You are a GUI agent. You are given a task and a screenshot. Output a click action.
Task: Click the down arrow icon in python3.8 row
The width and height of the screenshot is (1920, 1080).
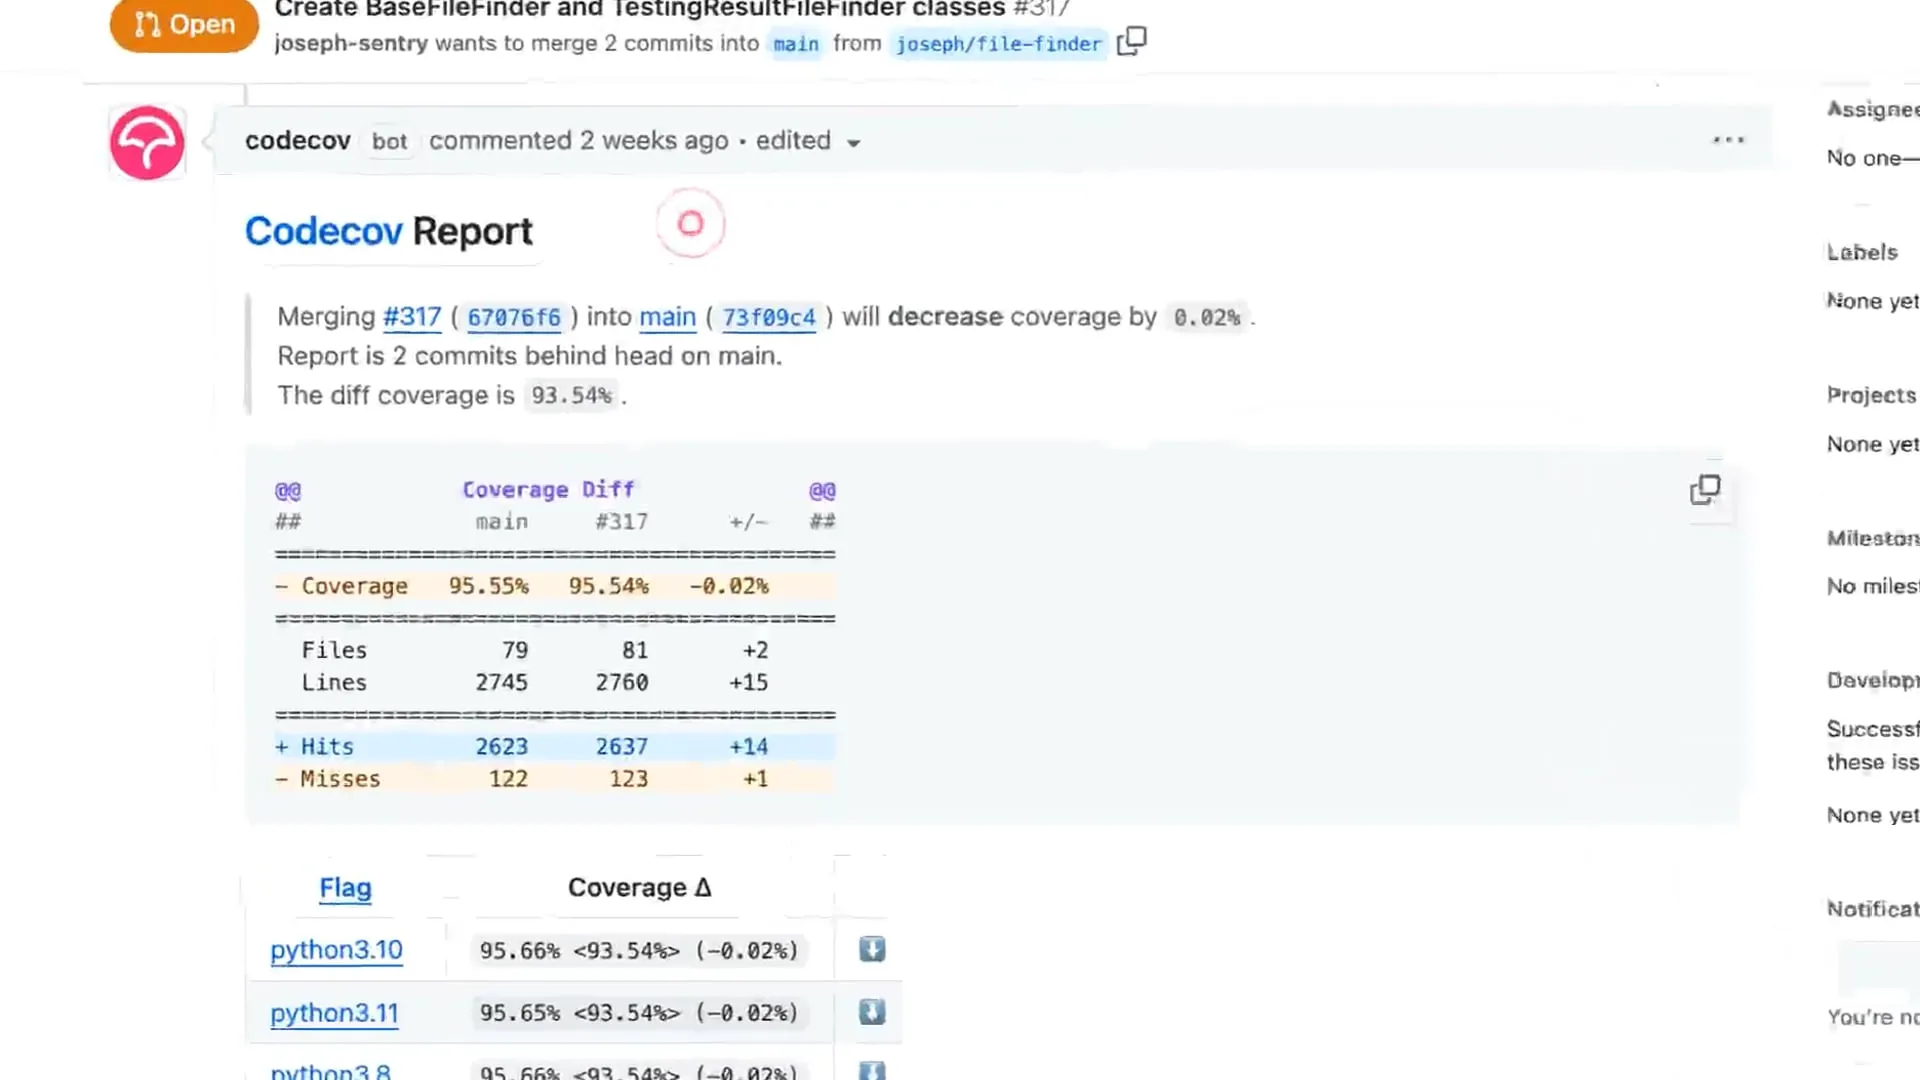(x=872, y=1071)
